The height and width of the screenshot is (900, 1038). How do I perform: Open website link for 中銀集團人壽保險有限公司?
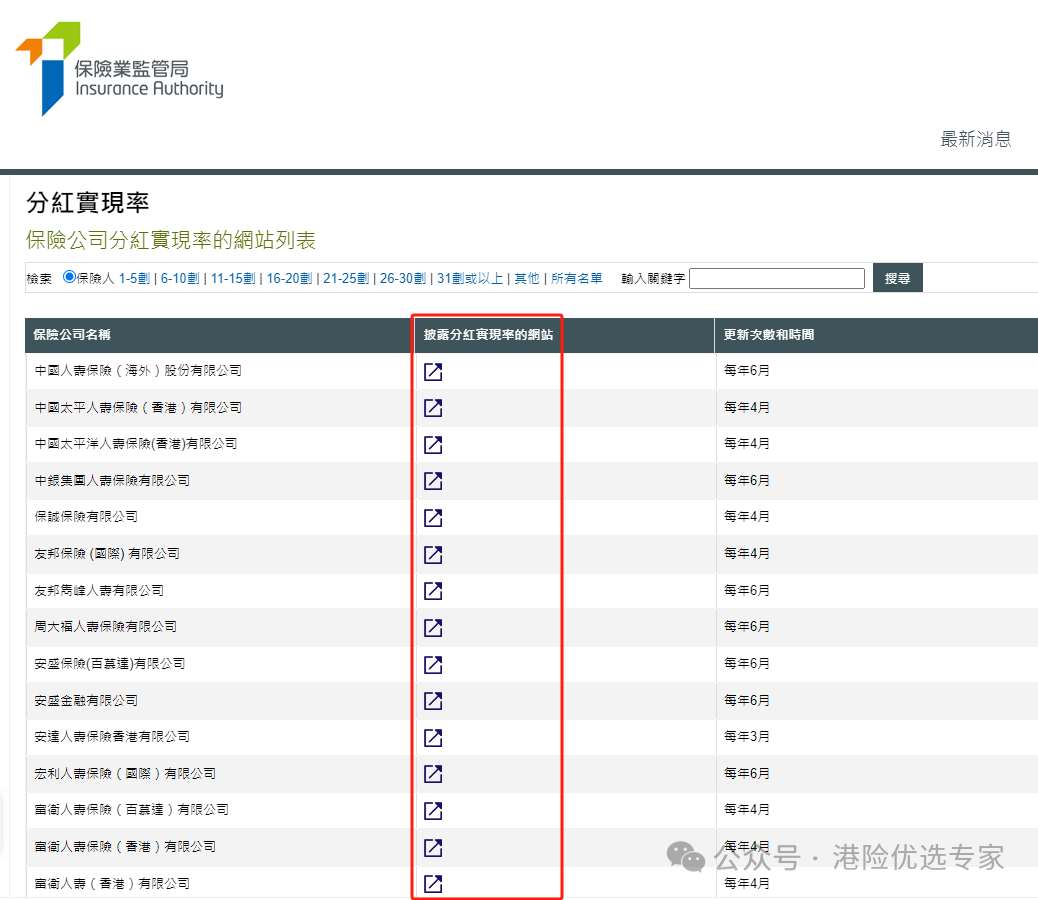pos(433,481)
